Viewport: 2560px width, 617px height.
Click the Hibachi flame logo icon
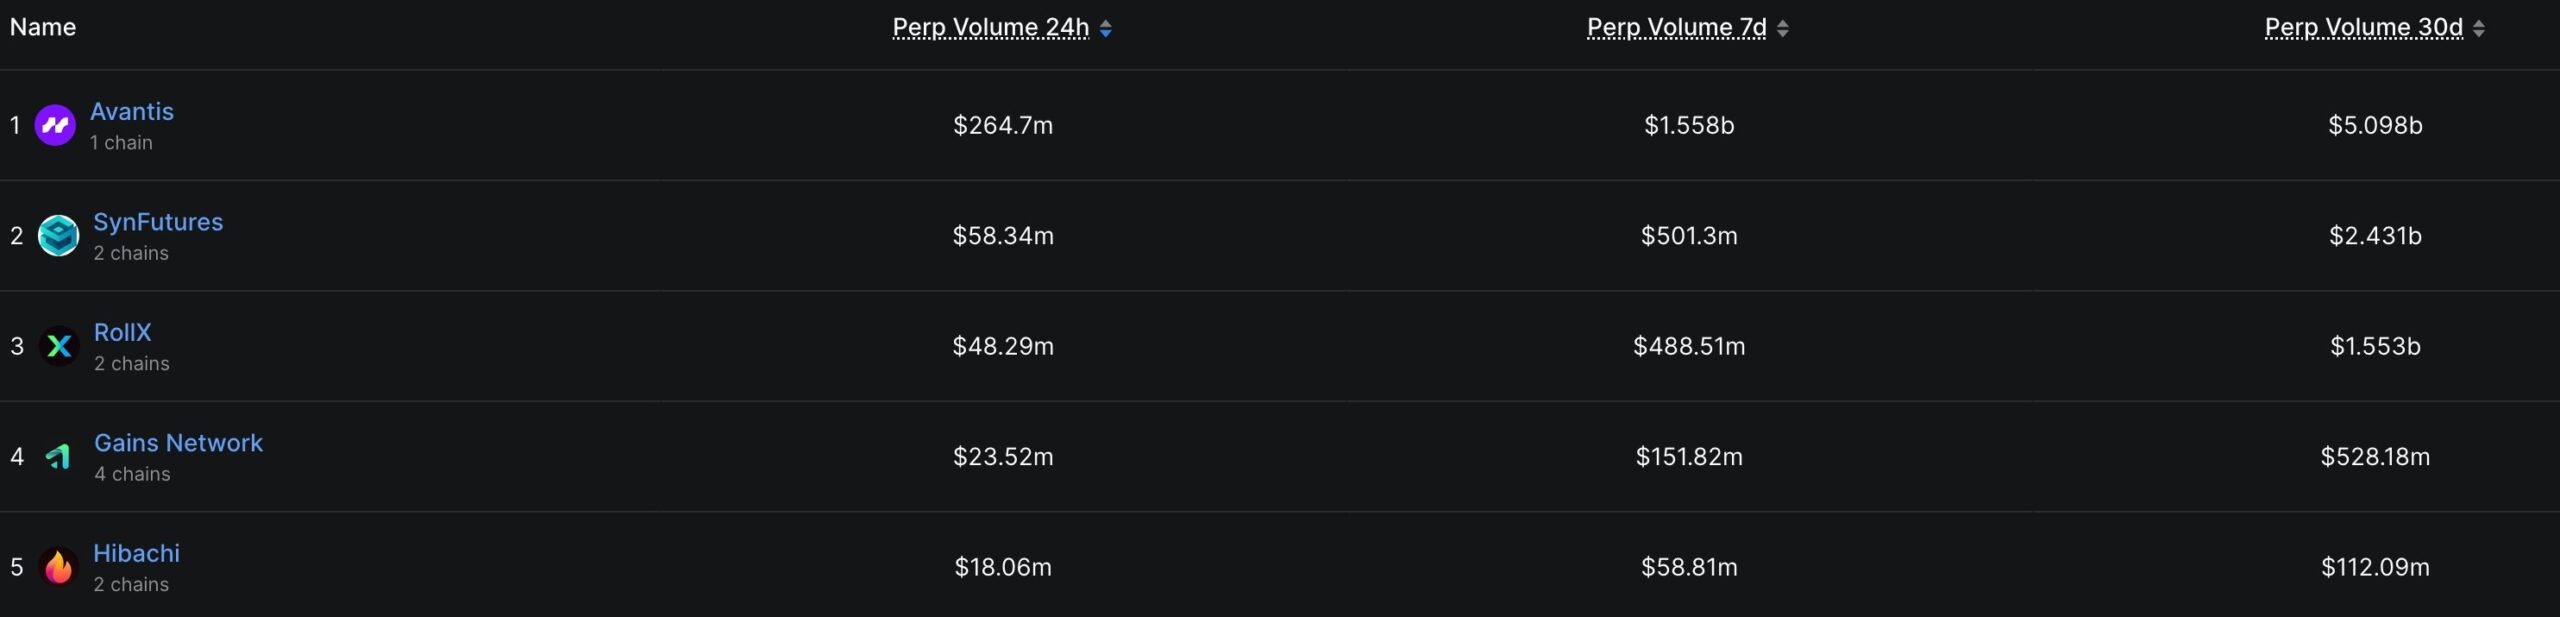point(58,567)
